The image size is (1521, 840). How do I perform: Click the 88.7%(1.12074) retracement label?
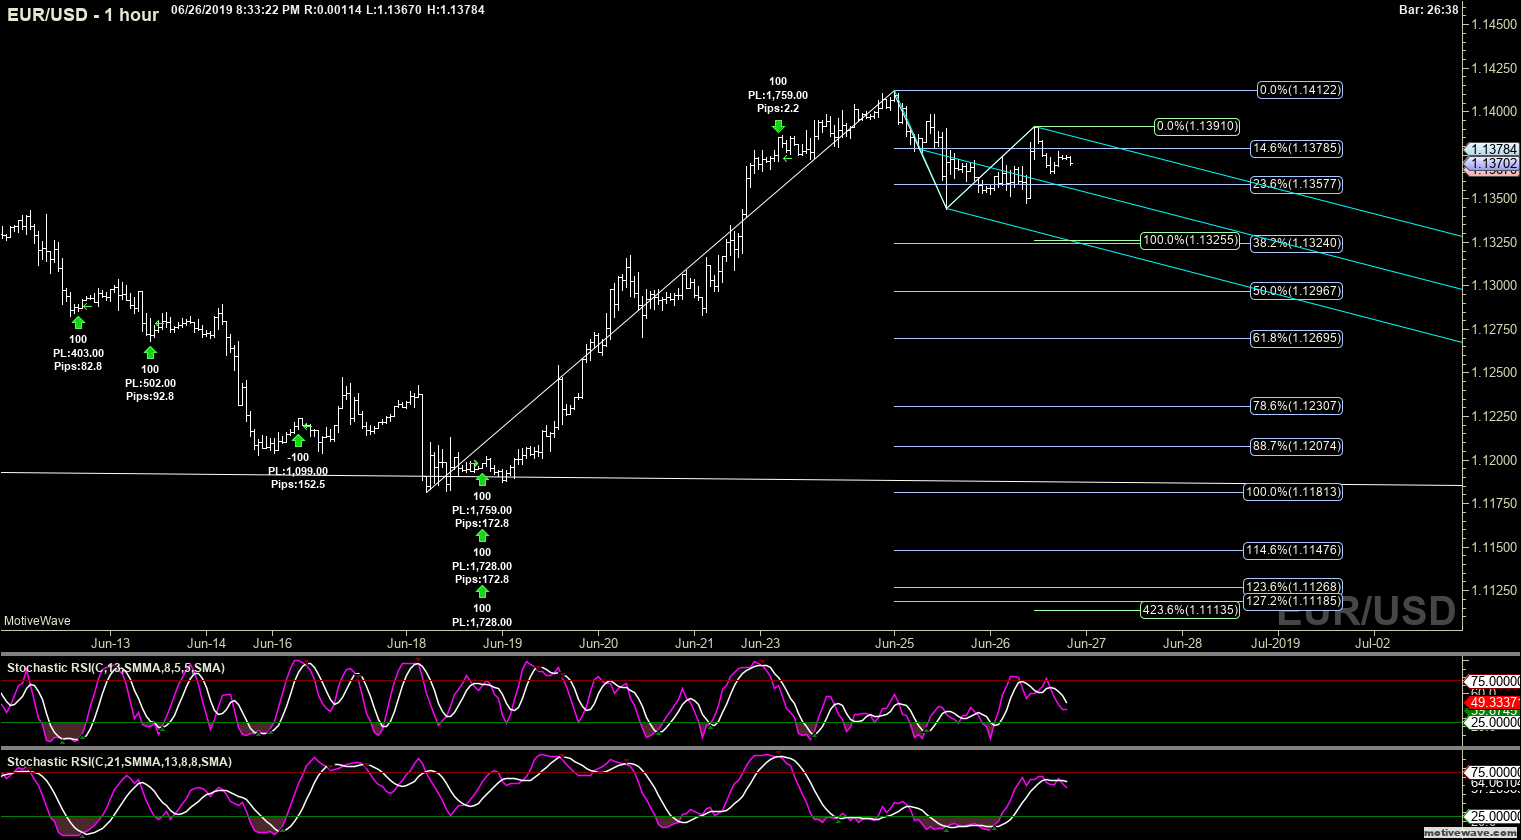[x=1296, y=446]
